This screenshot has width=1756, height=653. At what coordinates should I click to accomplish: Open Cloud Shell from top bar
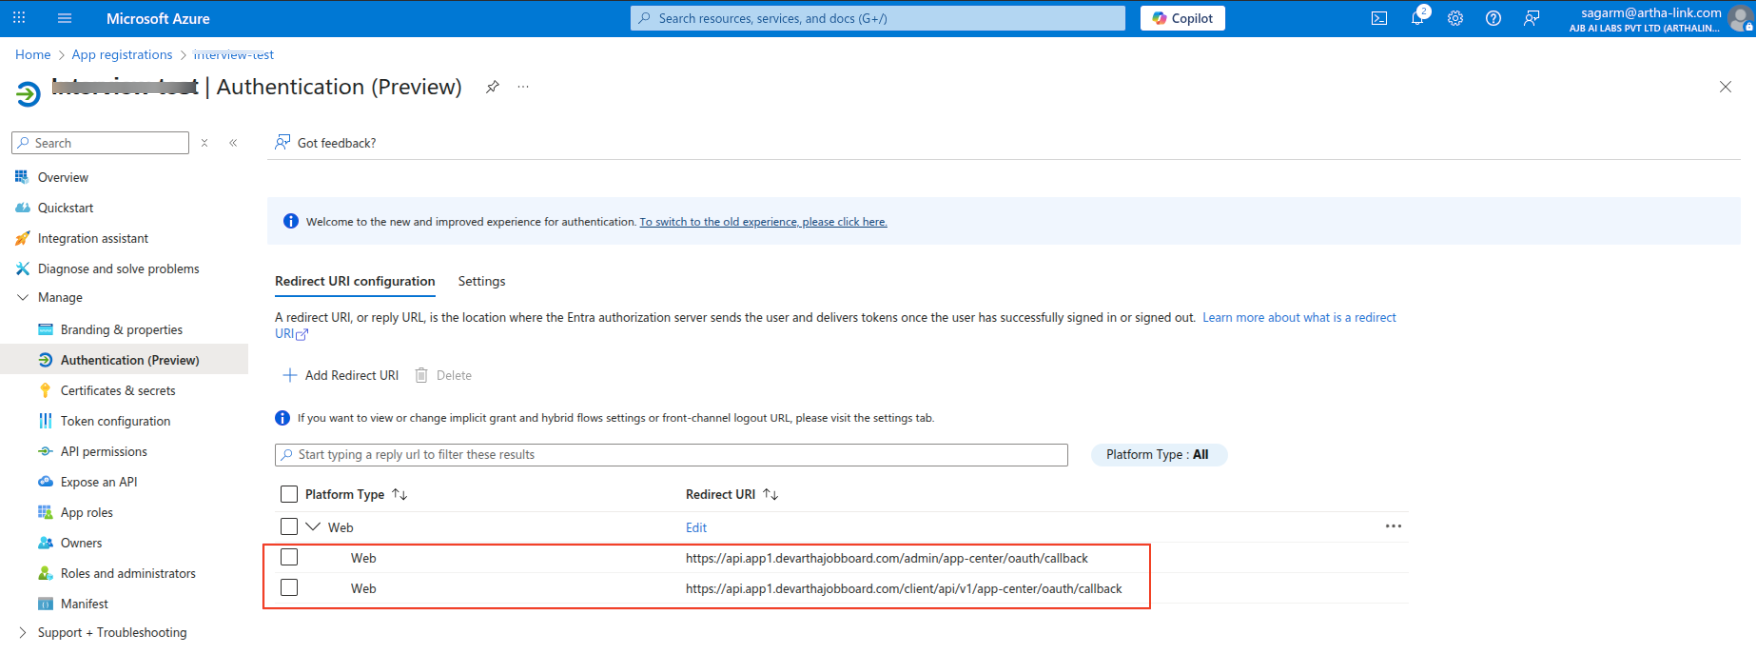[x=1379, y=18]
